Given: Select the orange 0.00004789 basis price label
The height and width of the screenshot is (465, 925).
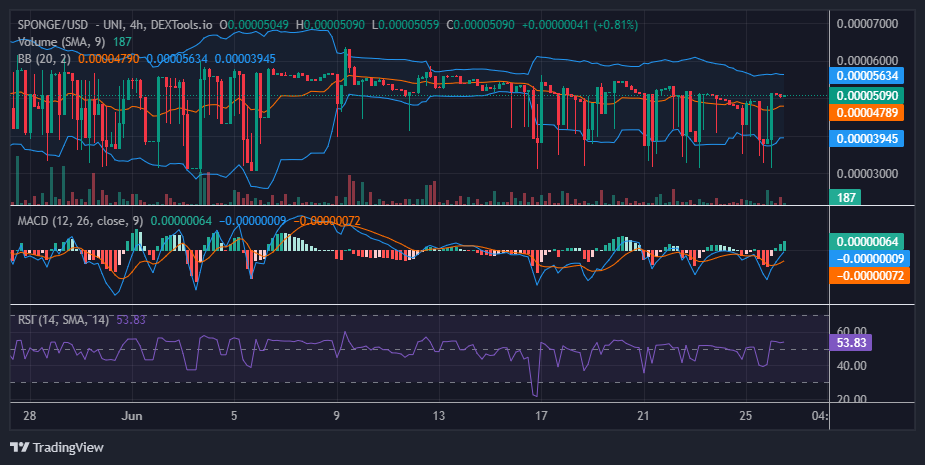Looking at the screenshot, I should click(x=867, y=113).
